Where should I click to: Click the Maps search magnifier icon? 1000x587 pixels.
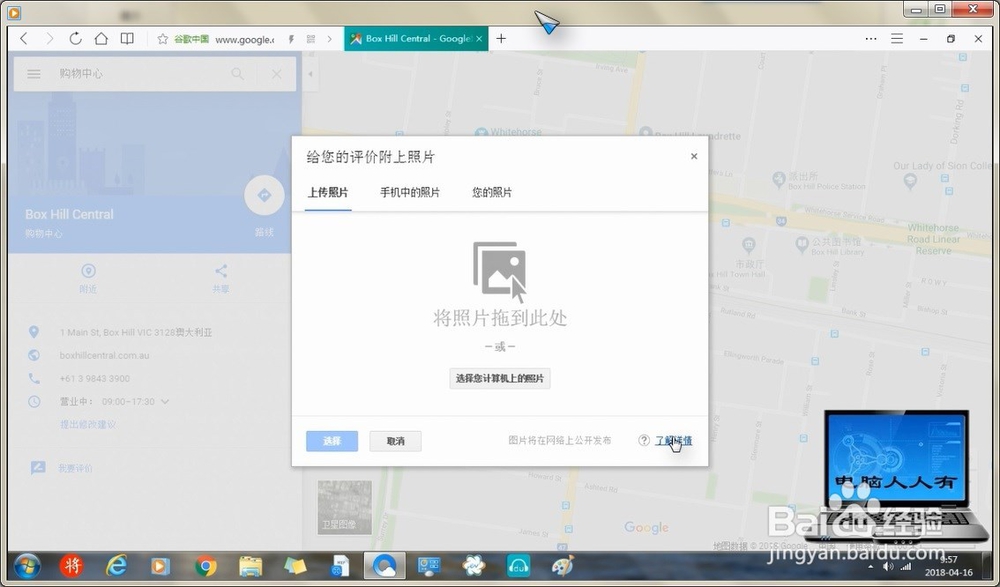click(237, 74)
